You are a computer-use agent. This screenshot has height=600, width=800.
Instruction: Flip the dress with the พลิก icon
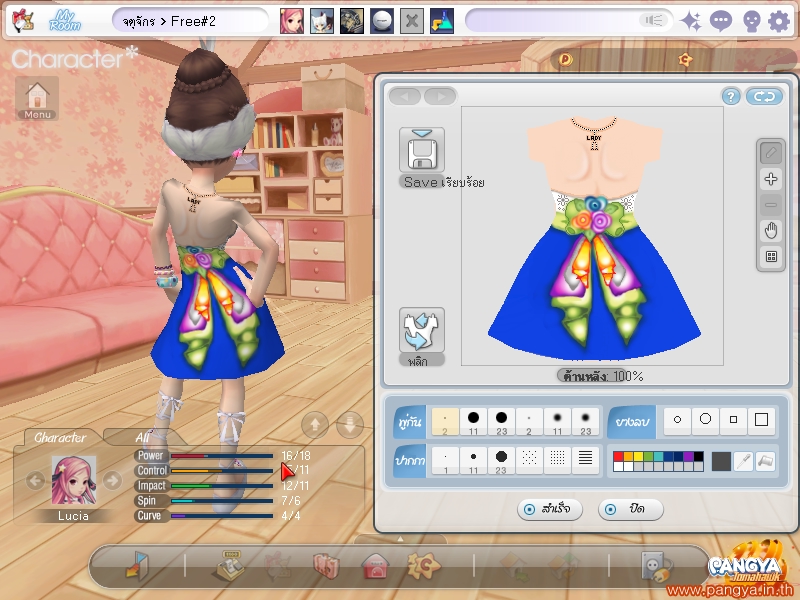point(421,330)
